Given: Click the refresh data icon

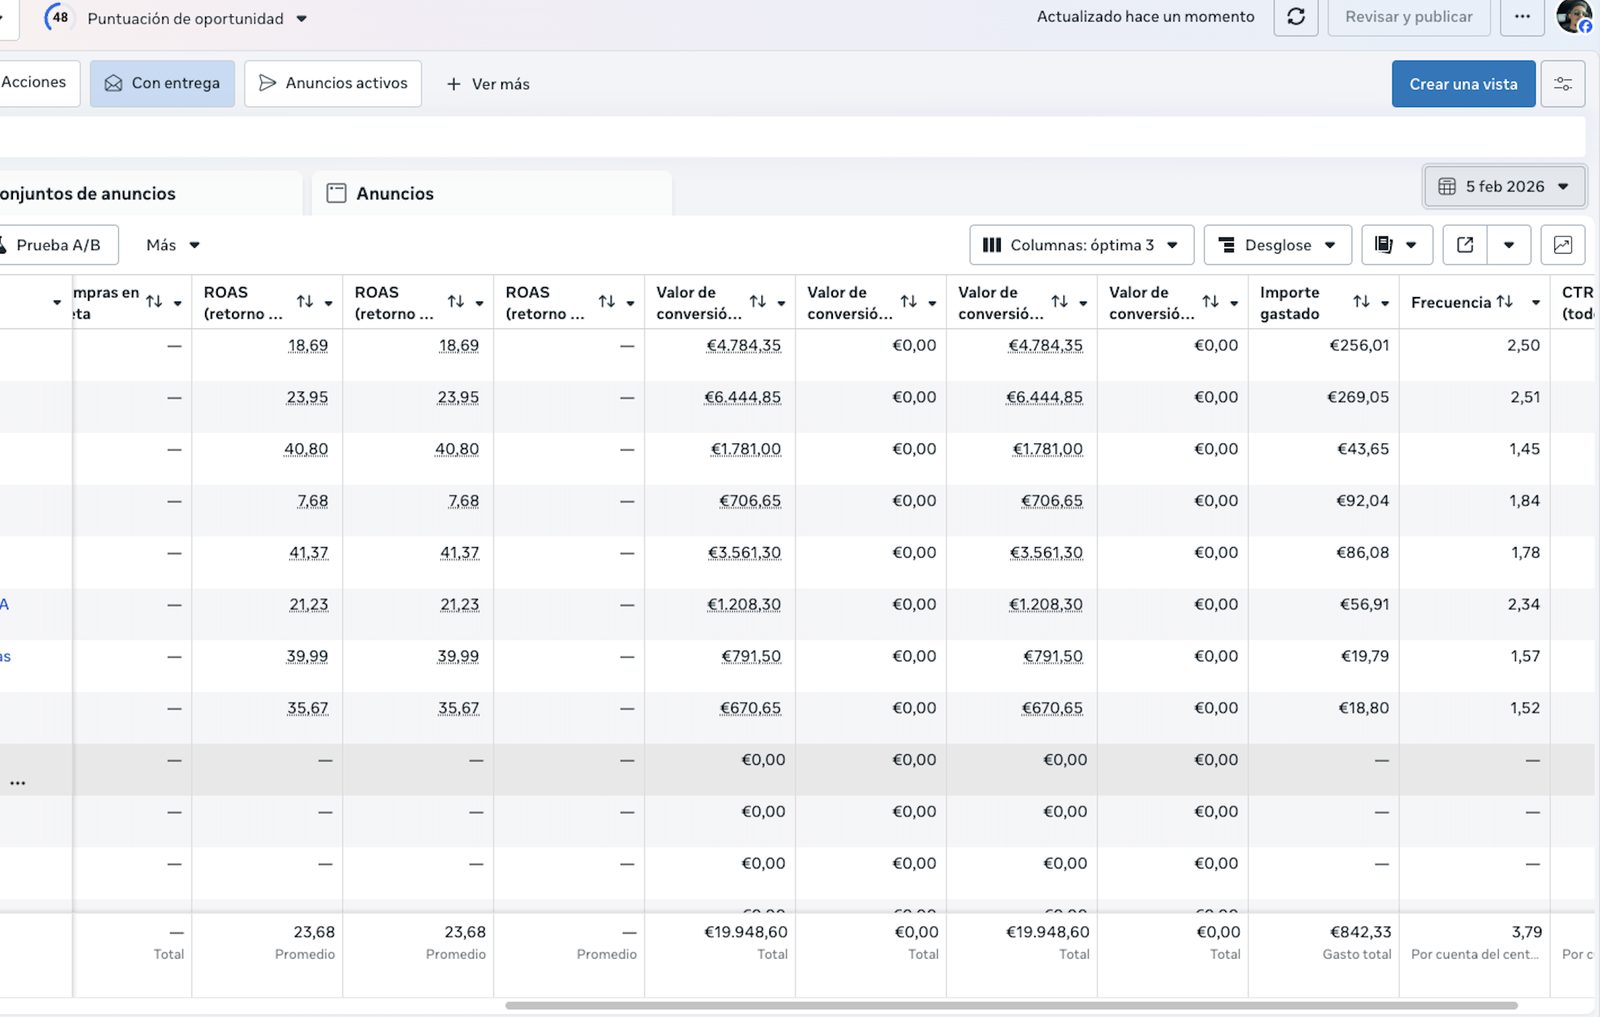Looking at the screenshot, I should coord(1295,17).
